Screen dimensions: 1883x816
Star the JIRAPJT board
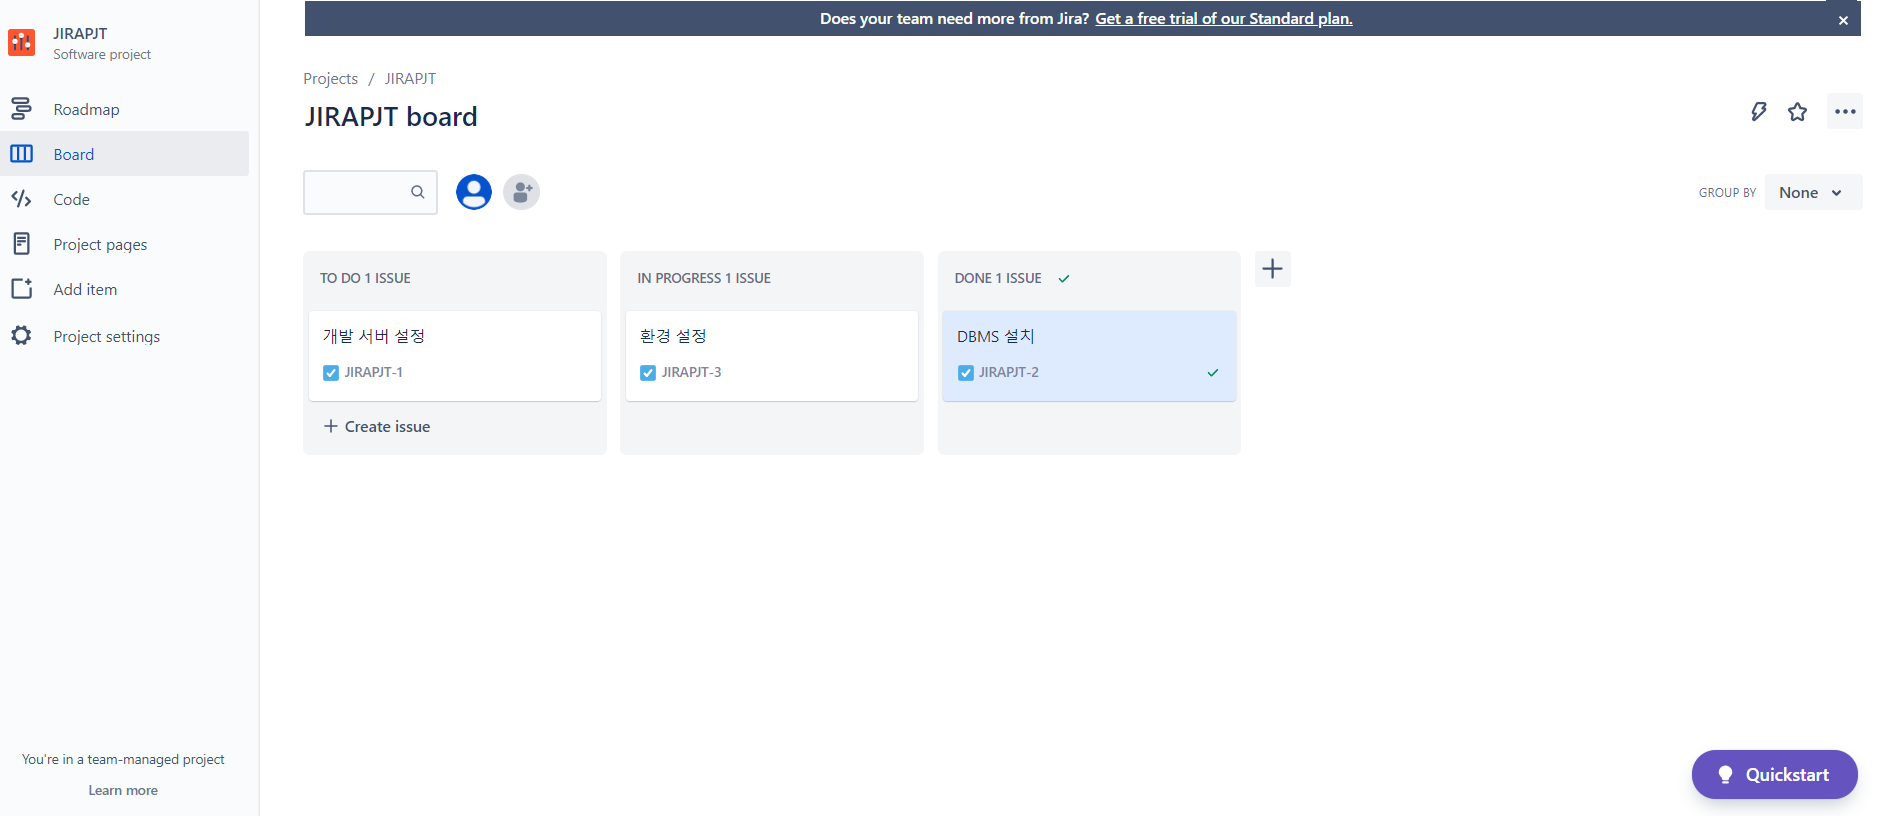click(x=1797, y=112)
